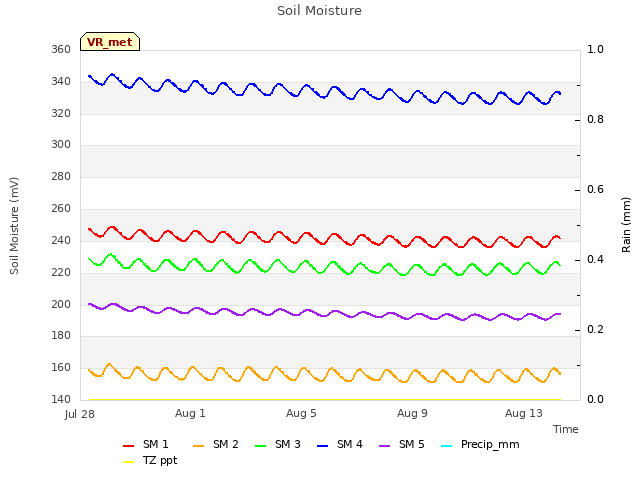640x480 pixels.
Task: Click the 200 y-axis tick label
Action: coord(61,304)
